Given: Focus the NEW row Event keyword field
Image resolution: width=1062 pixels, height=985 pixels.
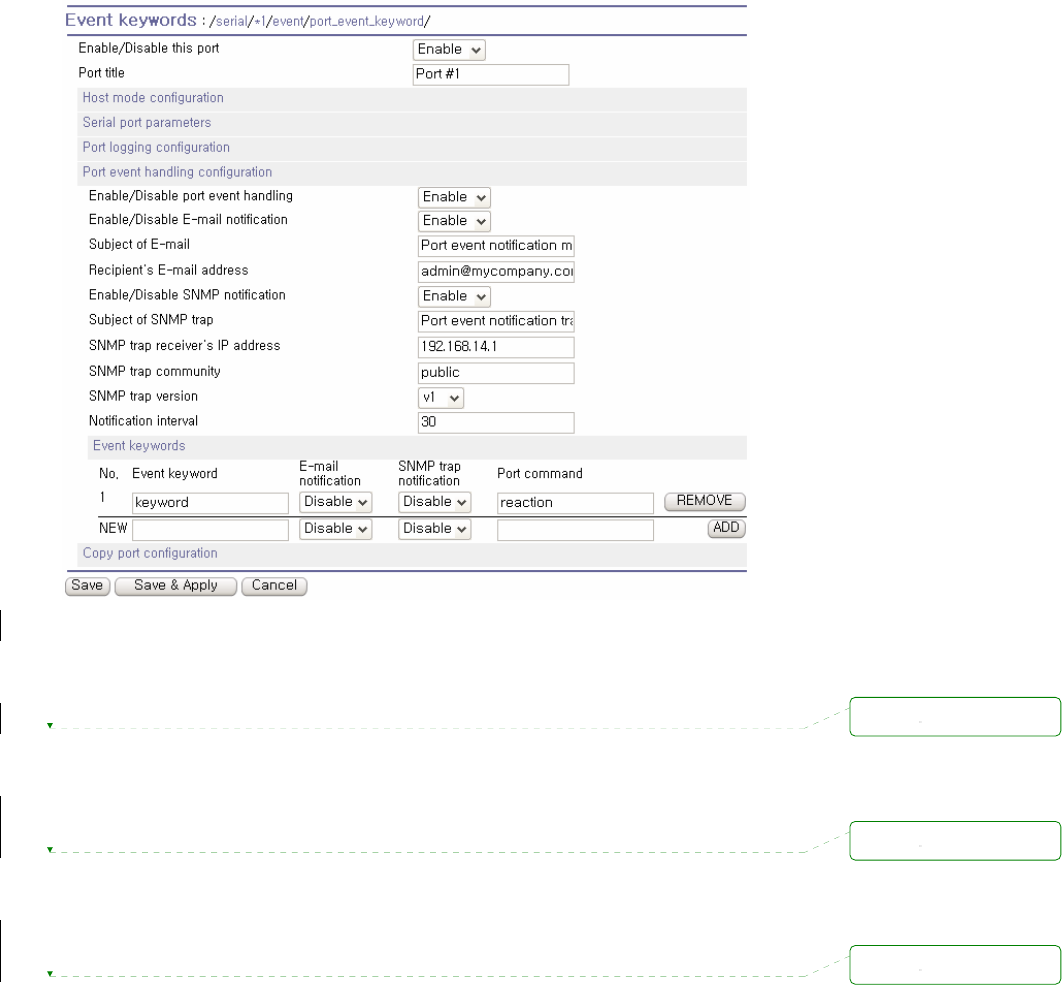Looking at the screenshot, I should [210, 530].
